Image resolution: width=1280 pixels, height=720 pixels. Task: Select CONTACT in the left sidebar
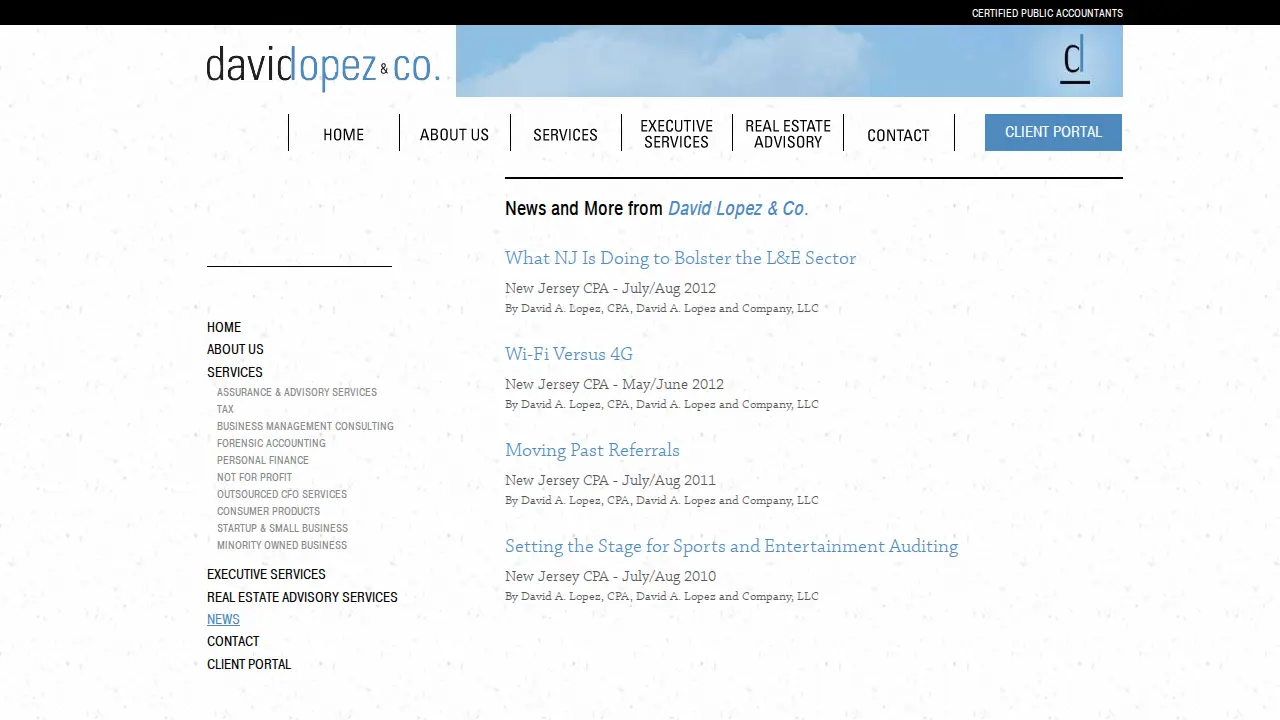point(233,641)
